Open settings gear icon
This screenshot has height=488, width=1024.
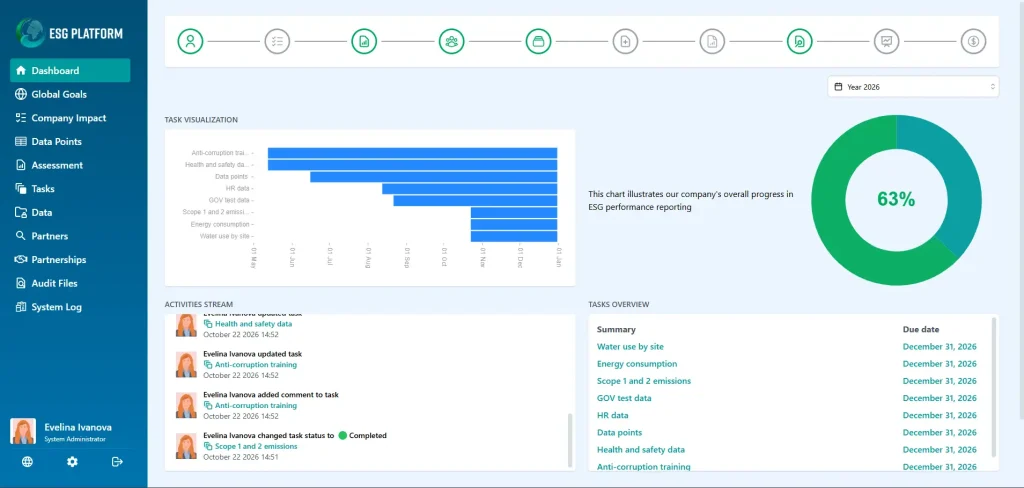click(x=72, y=462)
